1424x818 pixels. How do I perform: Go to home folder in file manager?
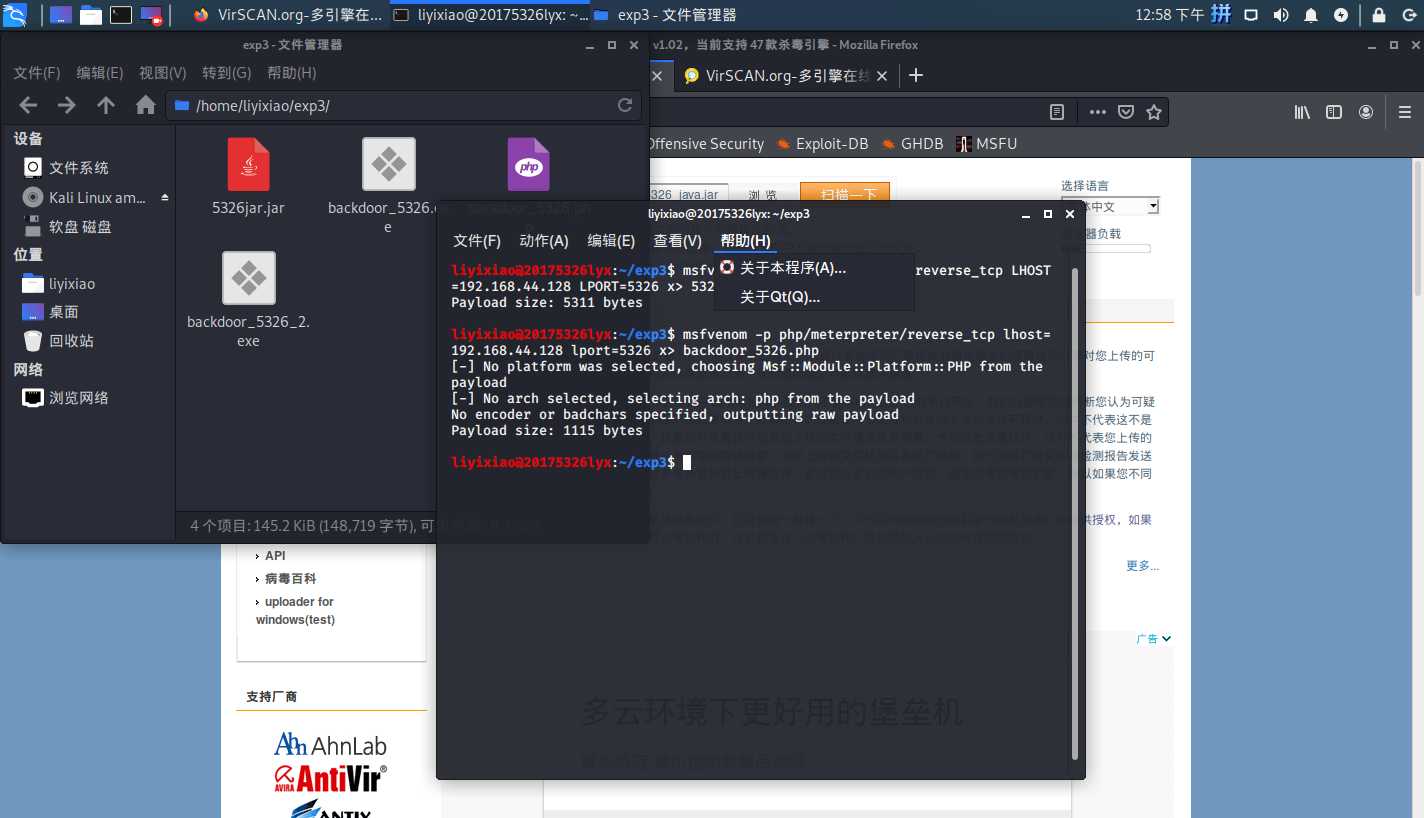tap(146, 105)
